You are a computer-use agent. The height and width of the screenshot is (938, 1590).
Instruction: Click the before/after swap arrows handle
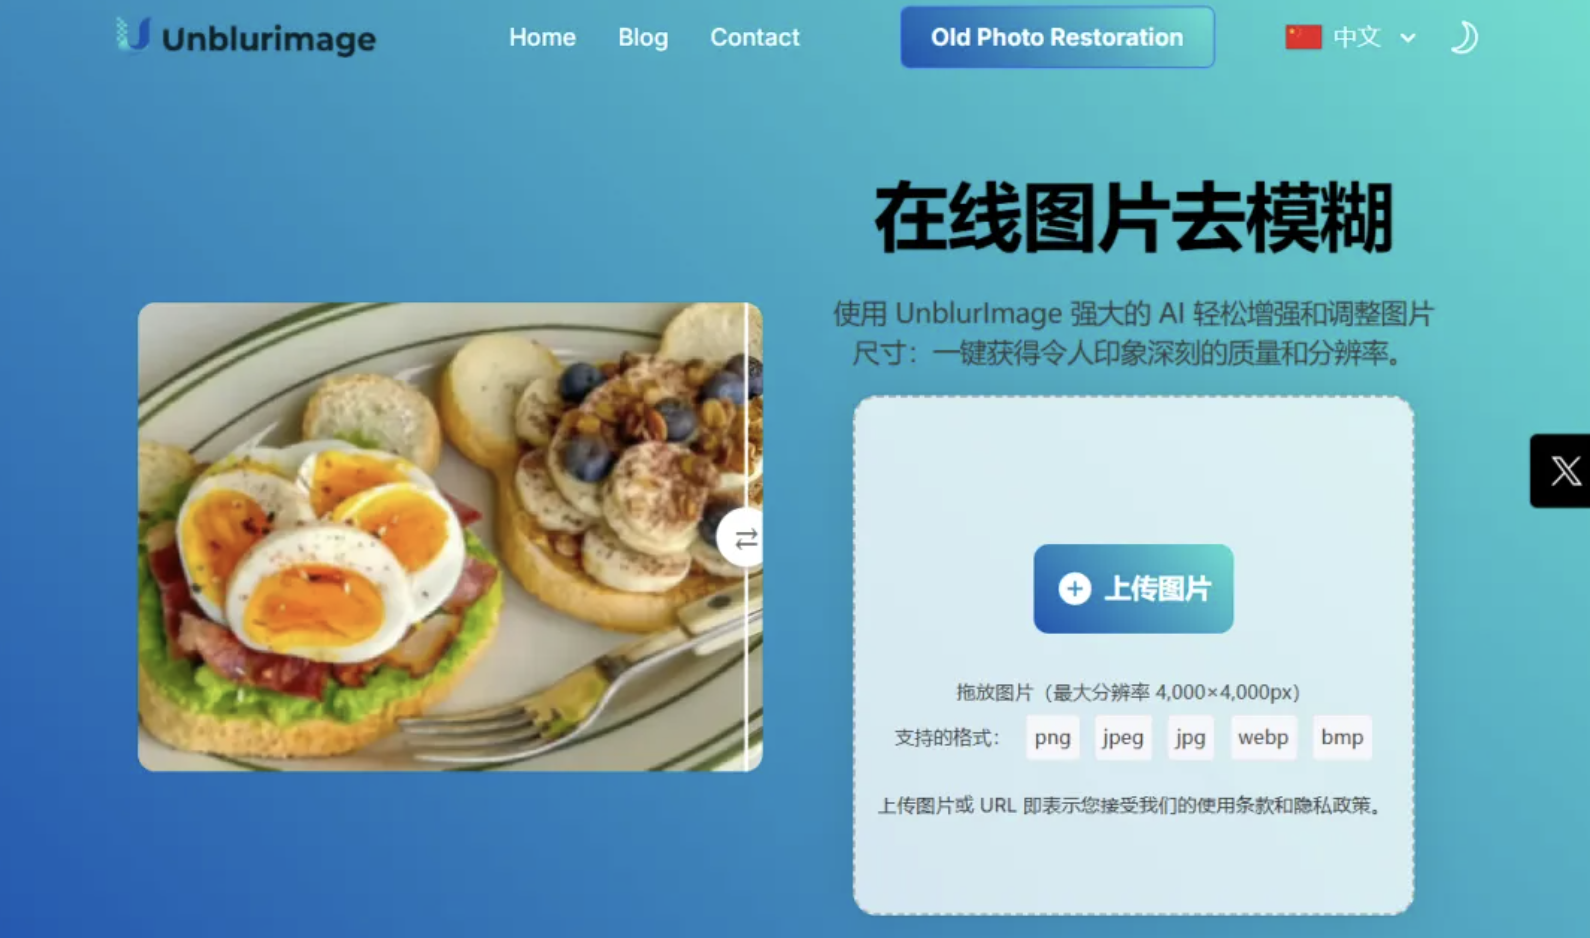tap(741, 538)
